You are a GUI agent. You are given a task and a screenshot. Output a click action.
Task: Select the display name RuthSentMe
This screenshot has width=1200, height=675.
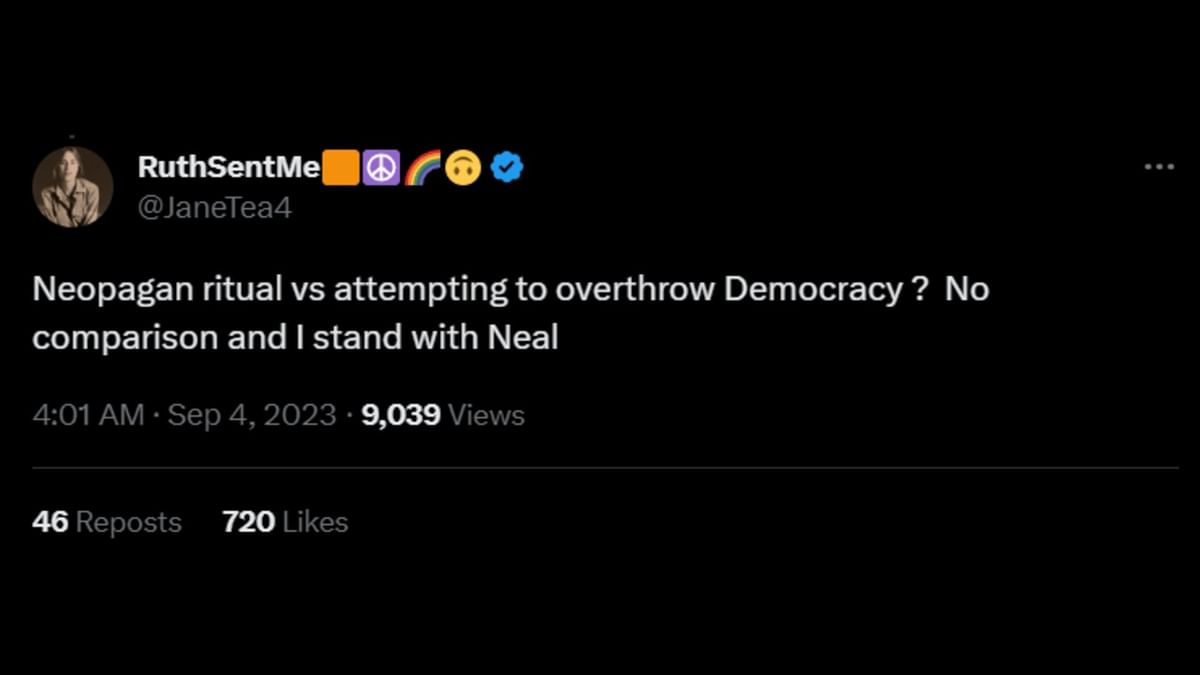(229, 167)
